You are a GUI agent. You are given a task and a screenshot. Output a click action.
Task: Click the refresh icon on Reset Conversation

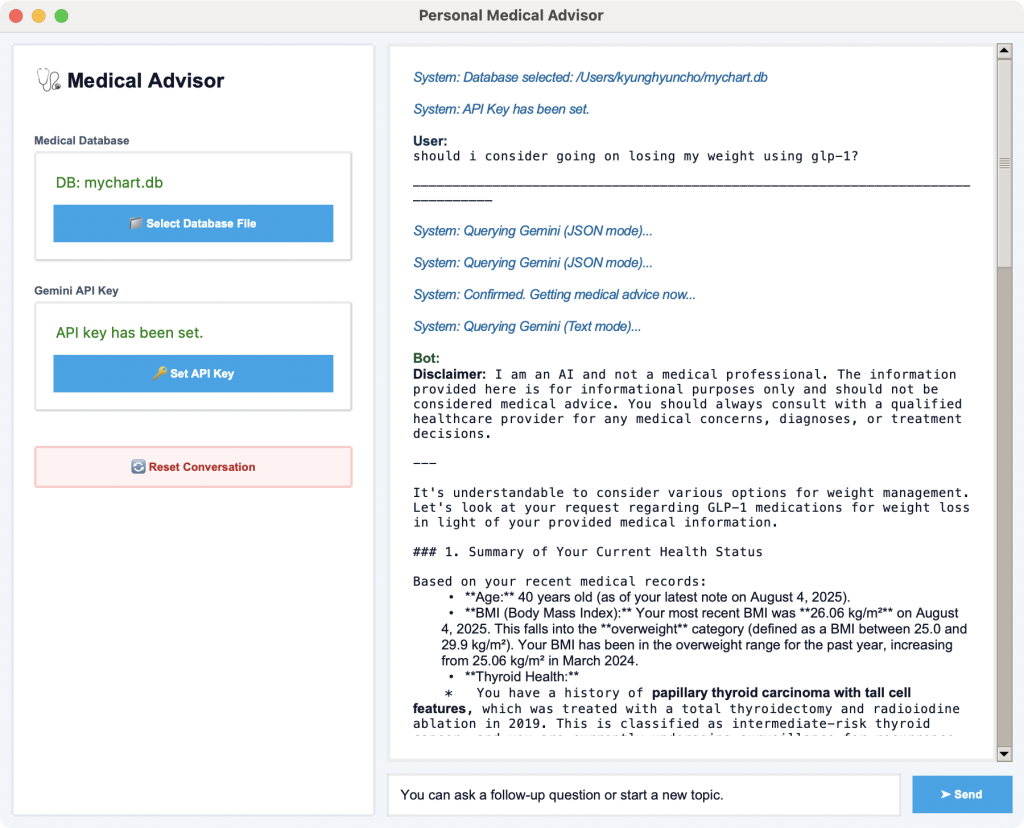point(139,467)
